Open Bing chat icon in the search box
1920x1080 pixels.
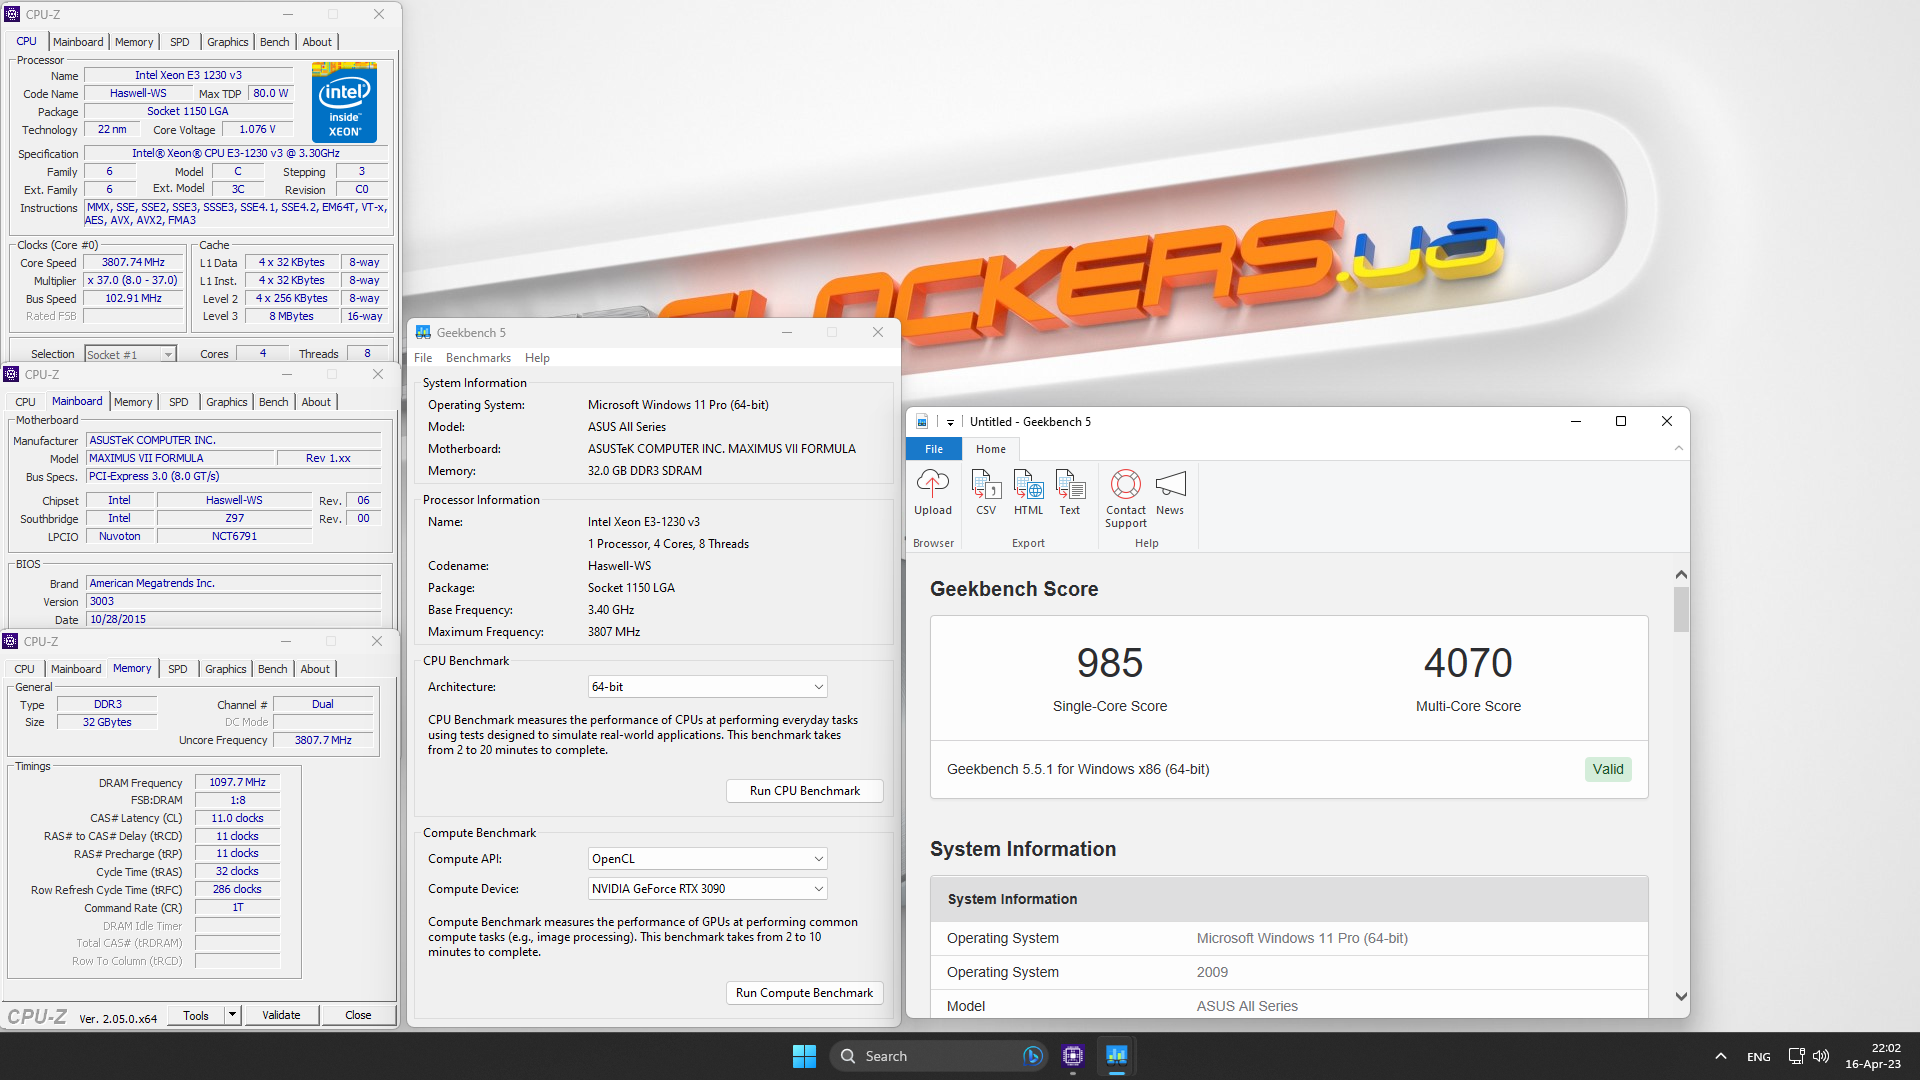pos(1033,1056)
